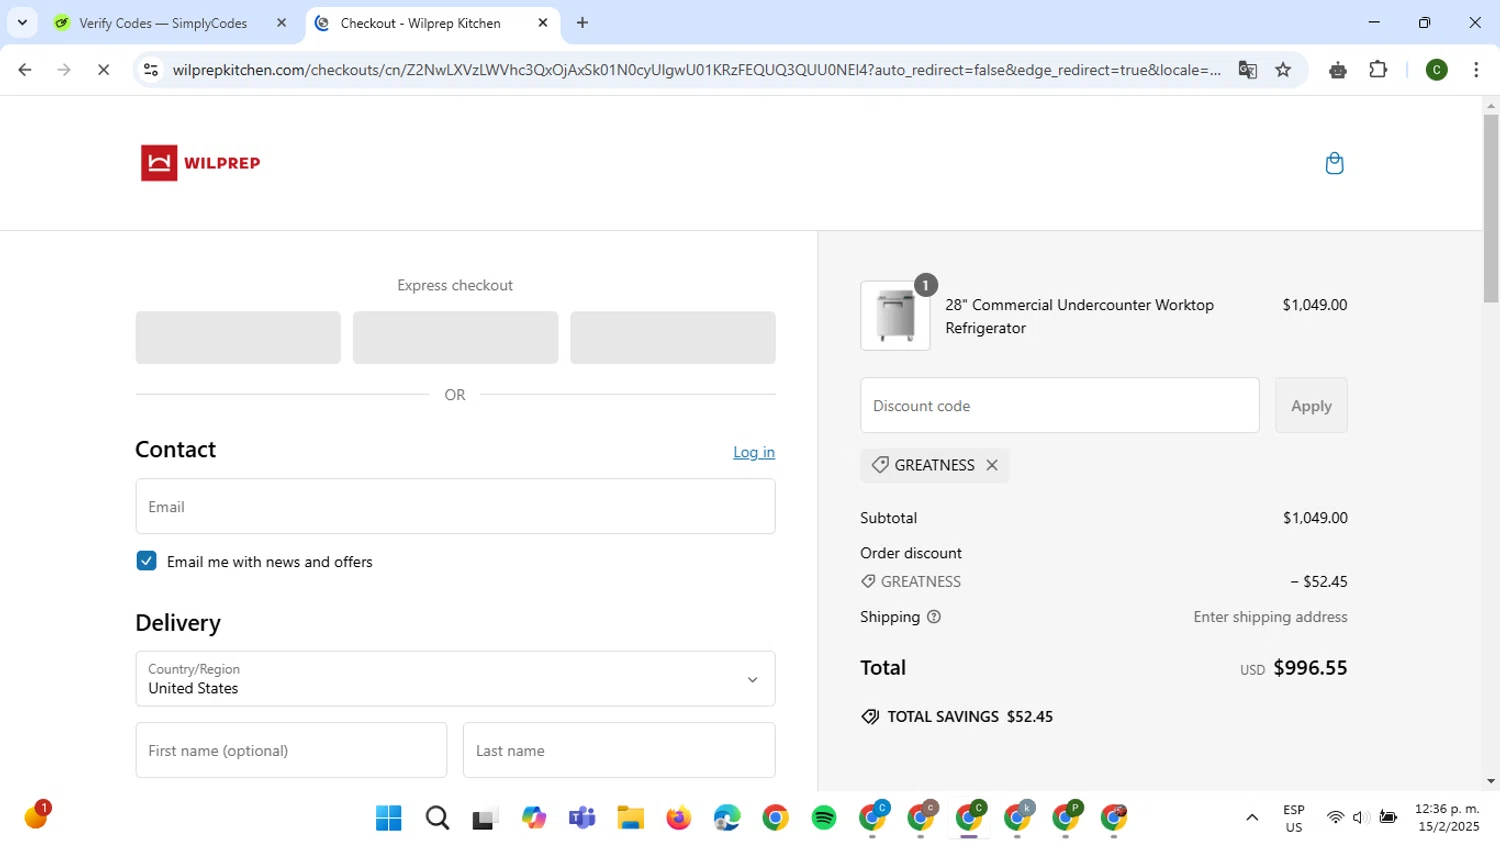Screen dimensions: 1500x843
Task: Click the Discount code input field
Action: (x=1059, y=405)
